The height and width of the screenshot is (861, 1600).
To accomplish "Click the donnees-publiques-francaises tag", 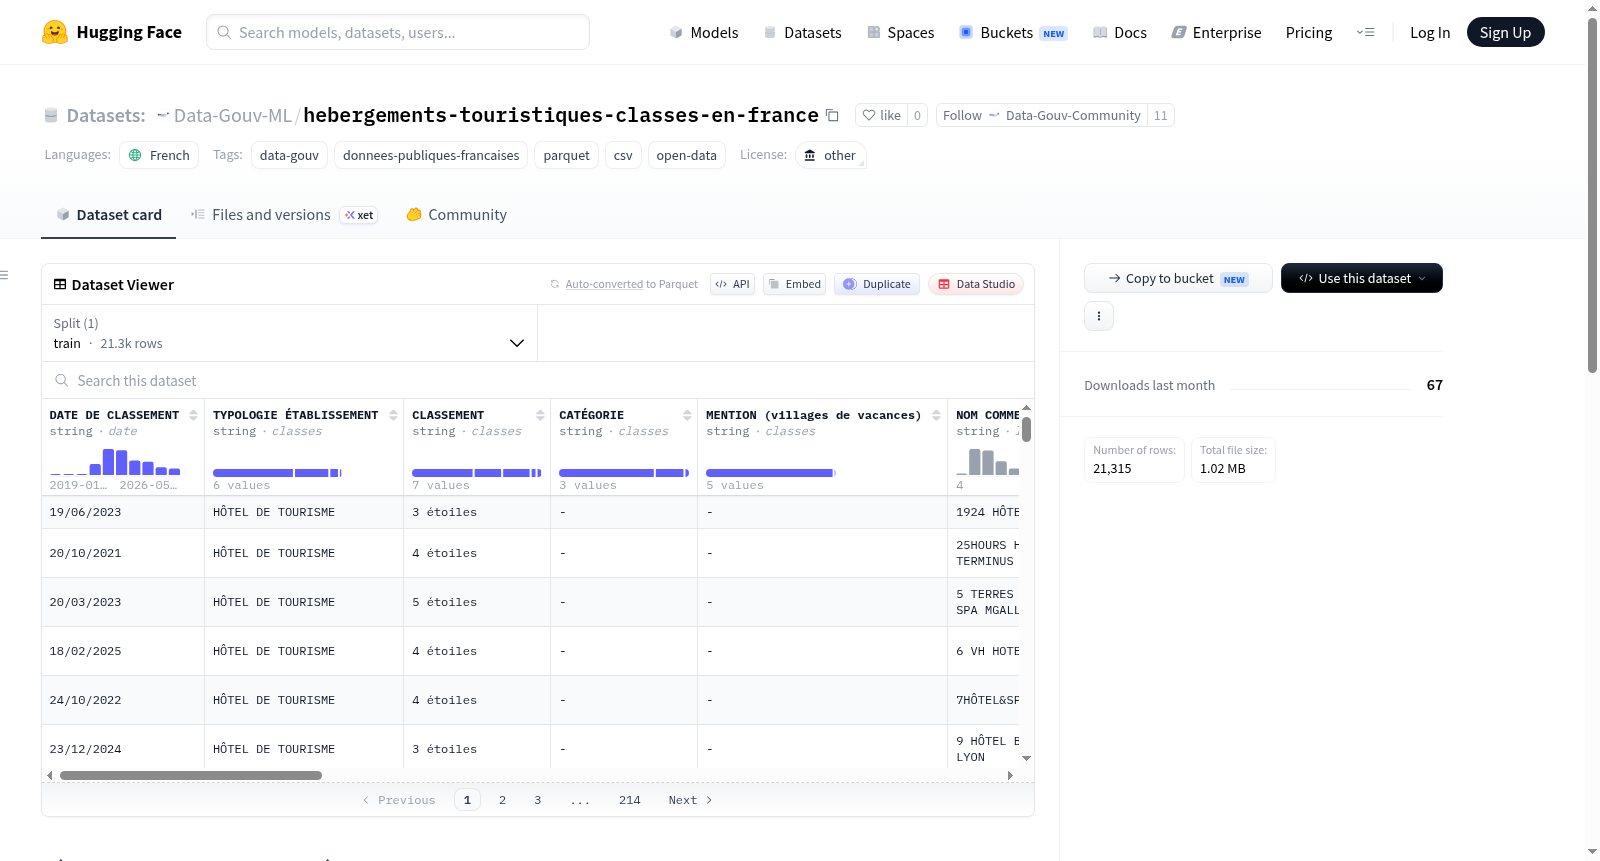I will pyautogui.click(x=431, y=155).
